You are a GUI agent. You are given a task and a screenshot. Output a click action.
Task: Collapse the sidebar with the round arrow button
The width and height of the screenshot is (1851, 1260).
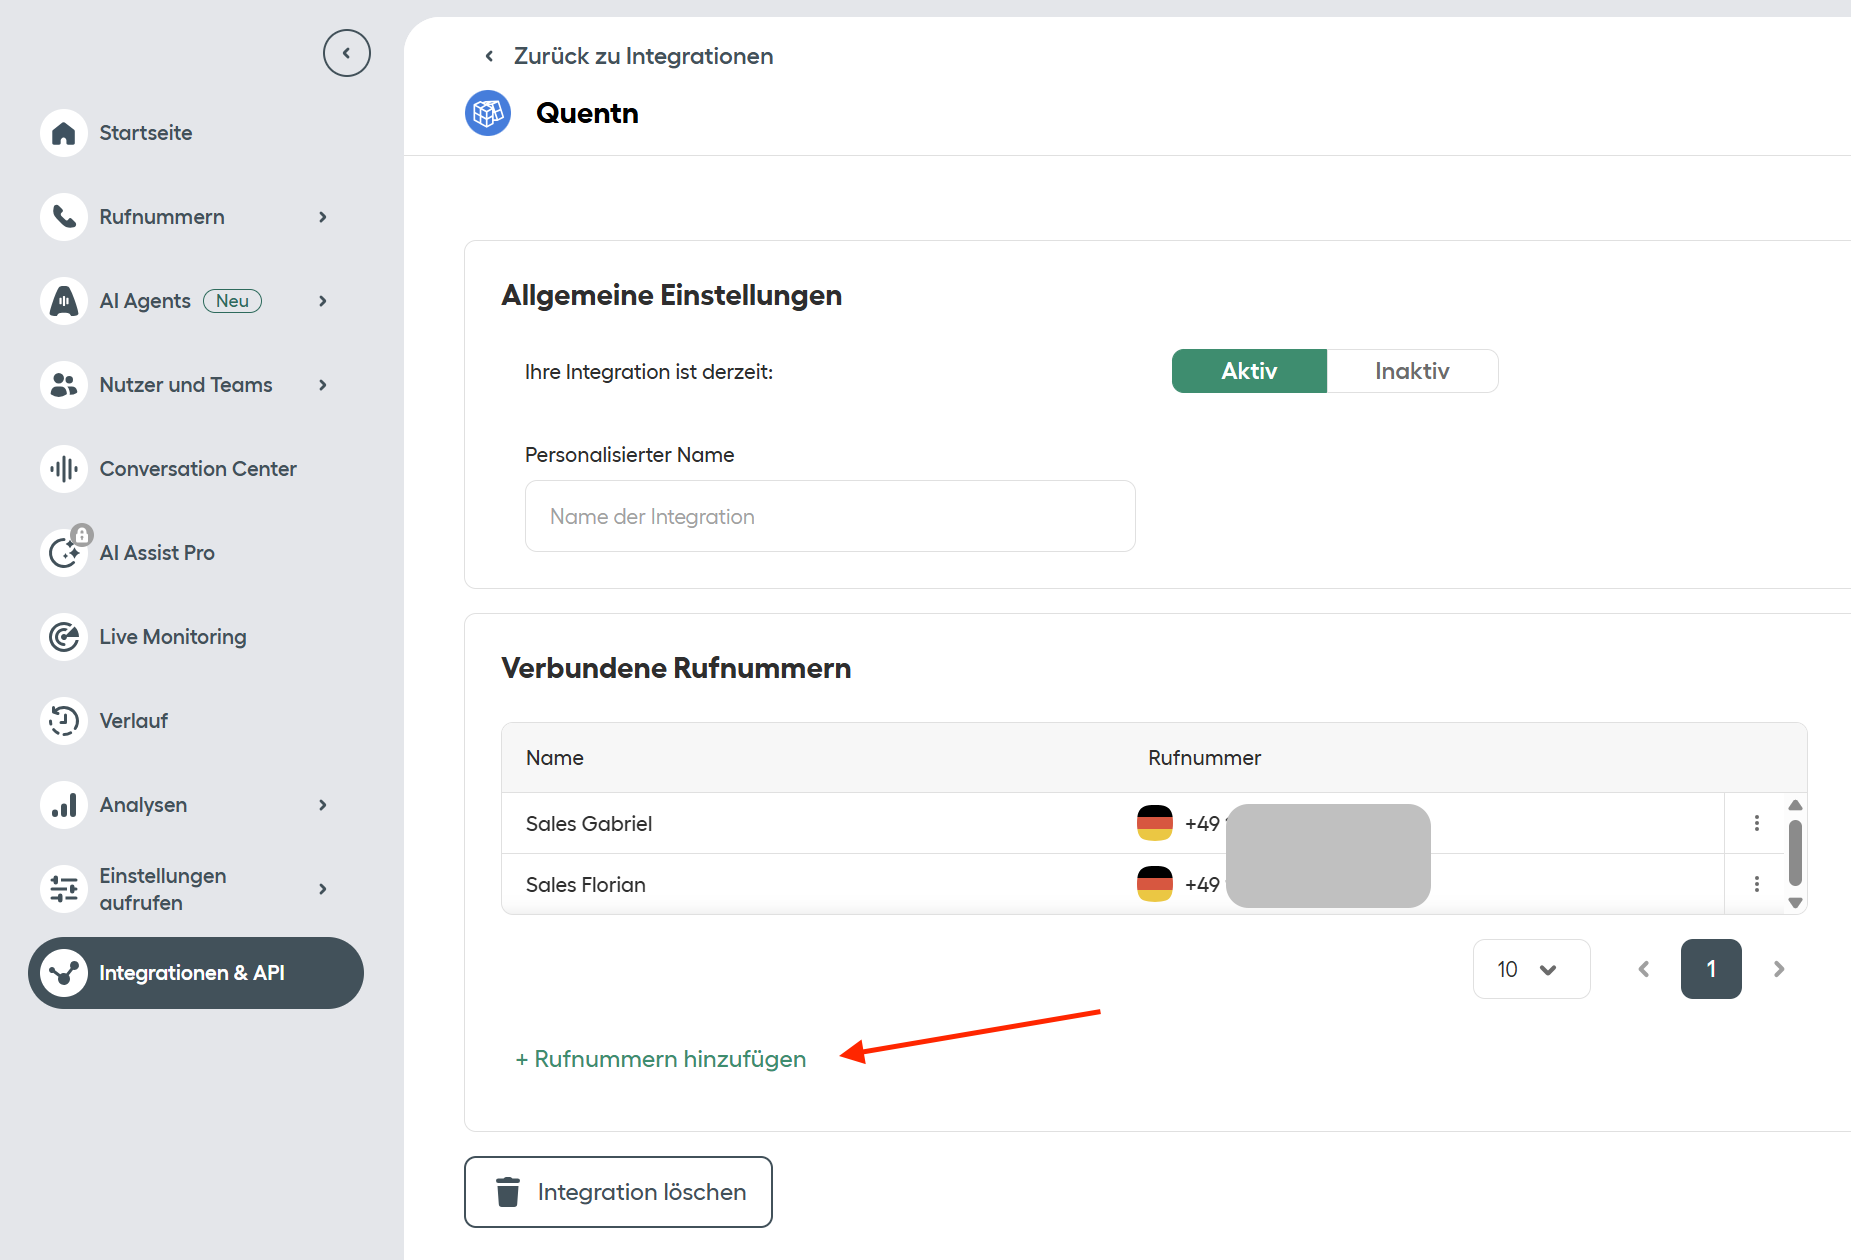pos(346,53)
